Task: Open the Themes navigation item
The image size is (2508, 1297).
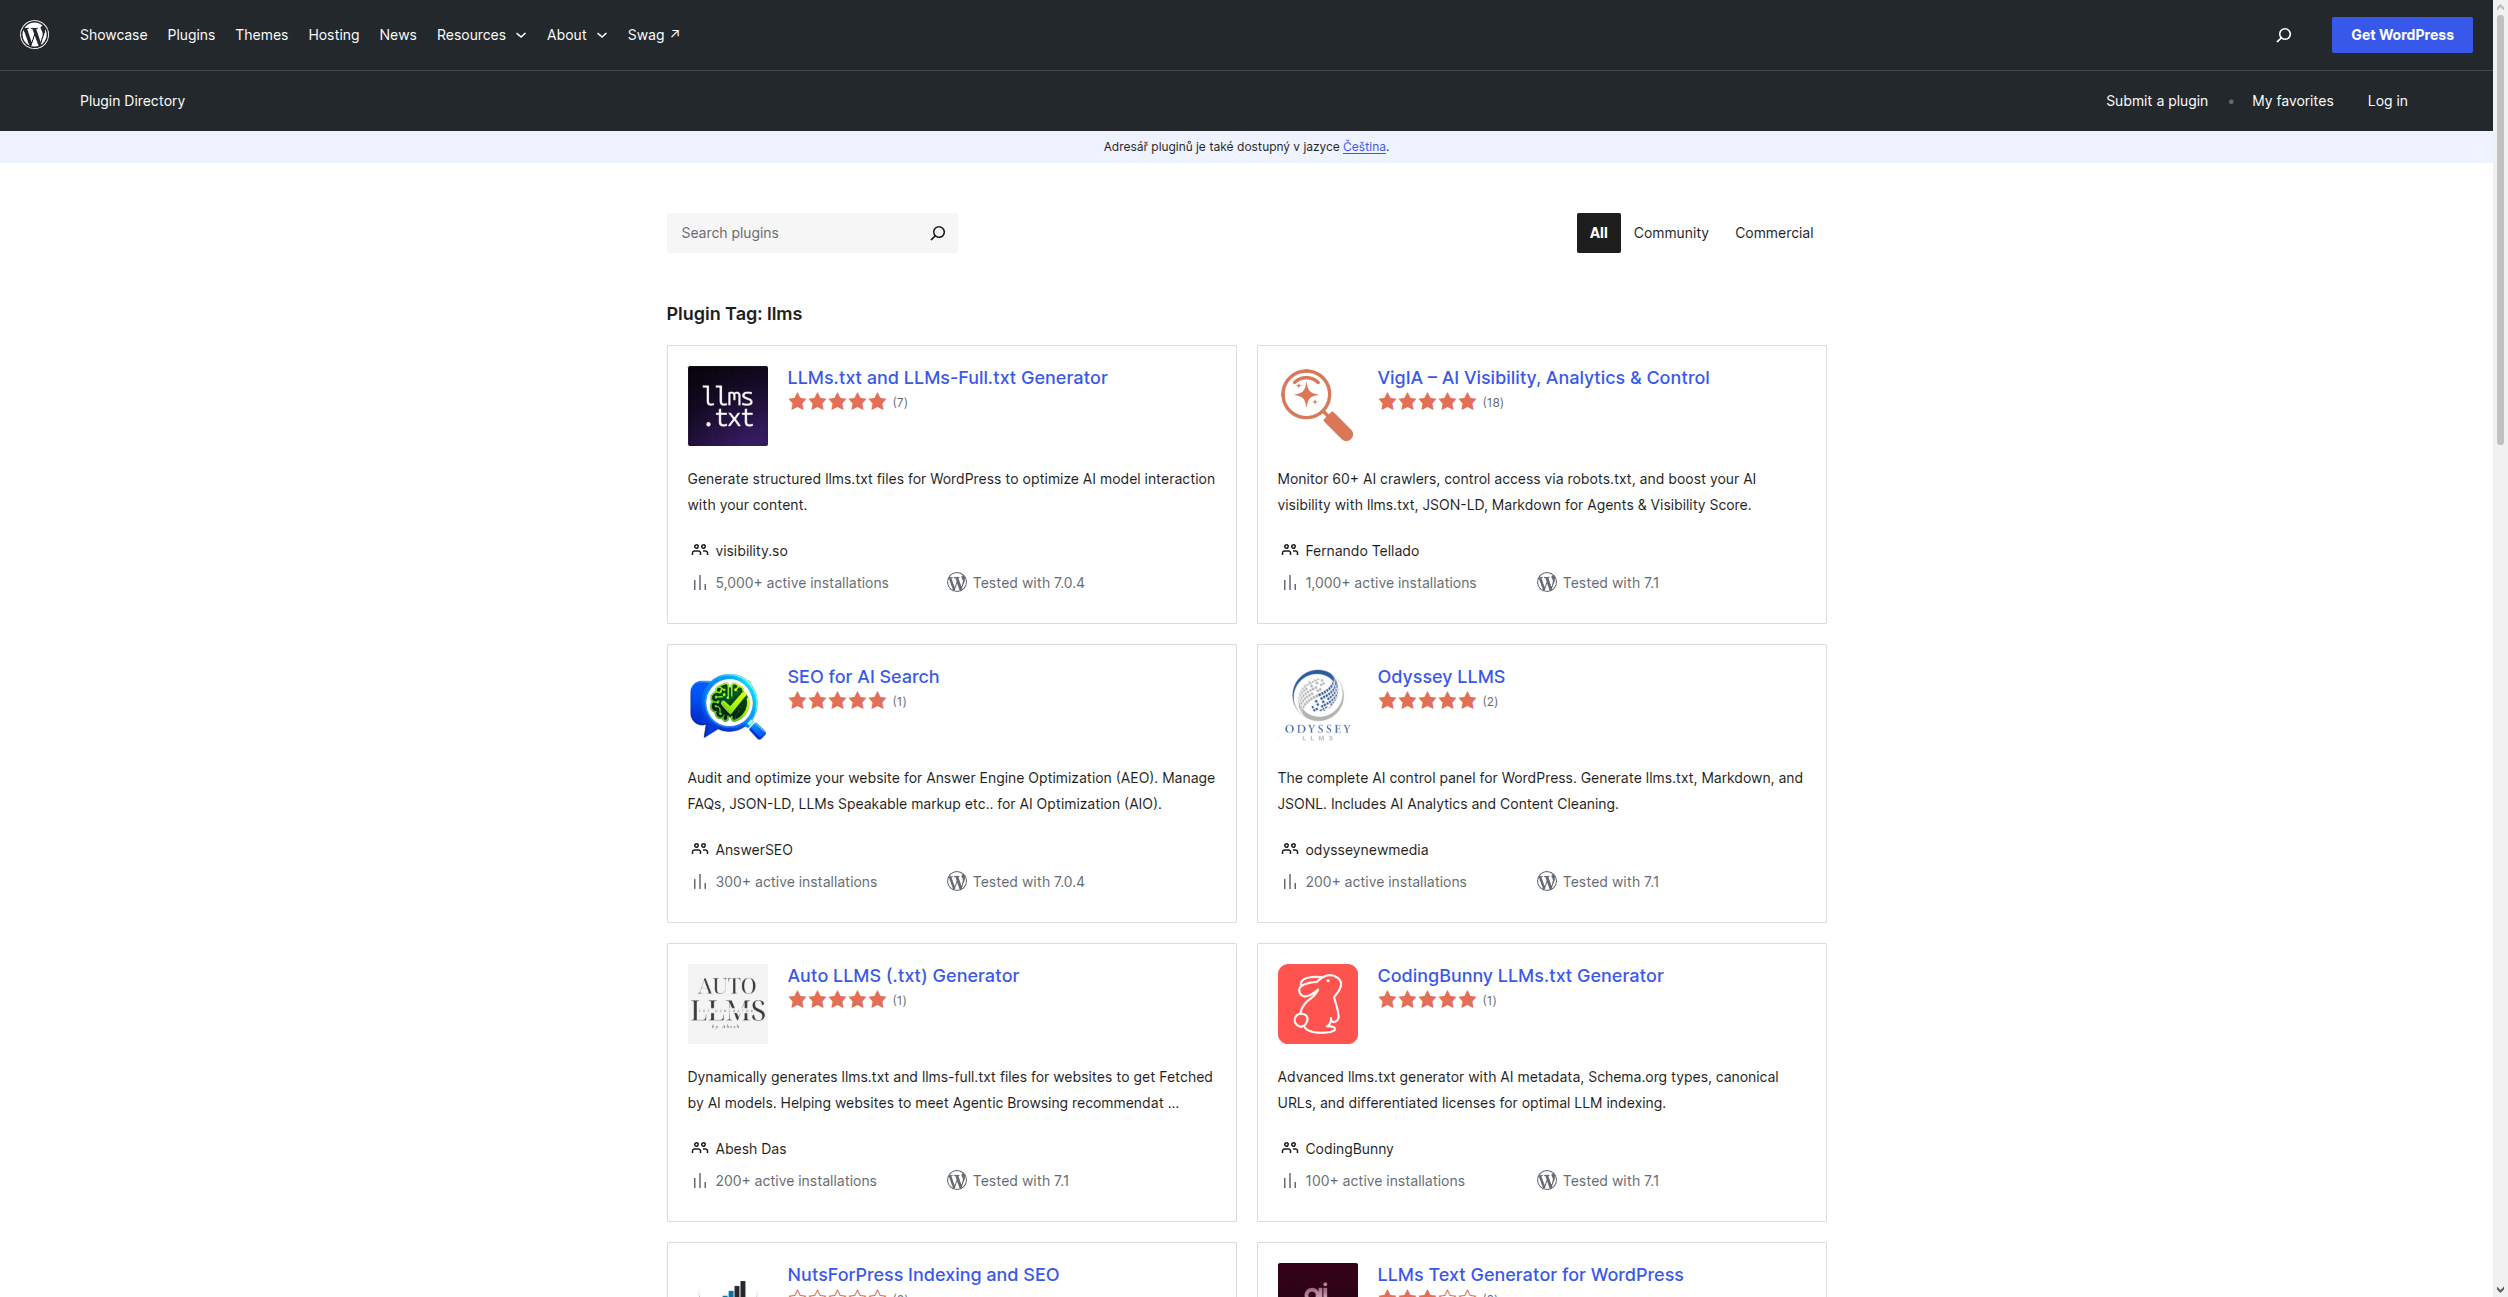Action: (x=261, y=35)
